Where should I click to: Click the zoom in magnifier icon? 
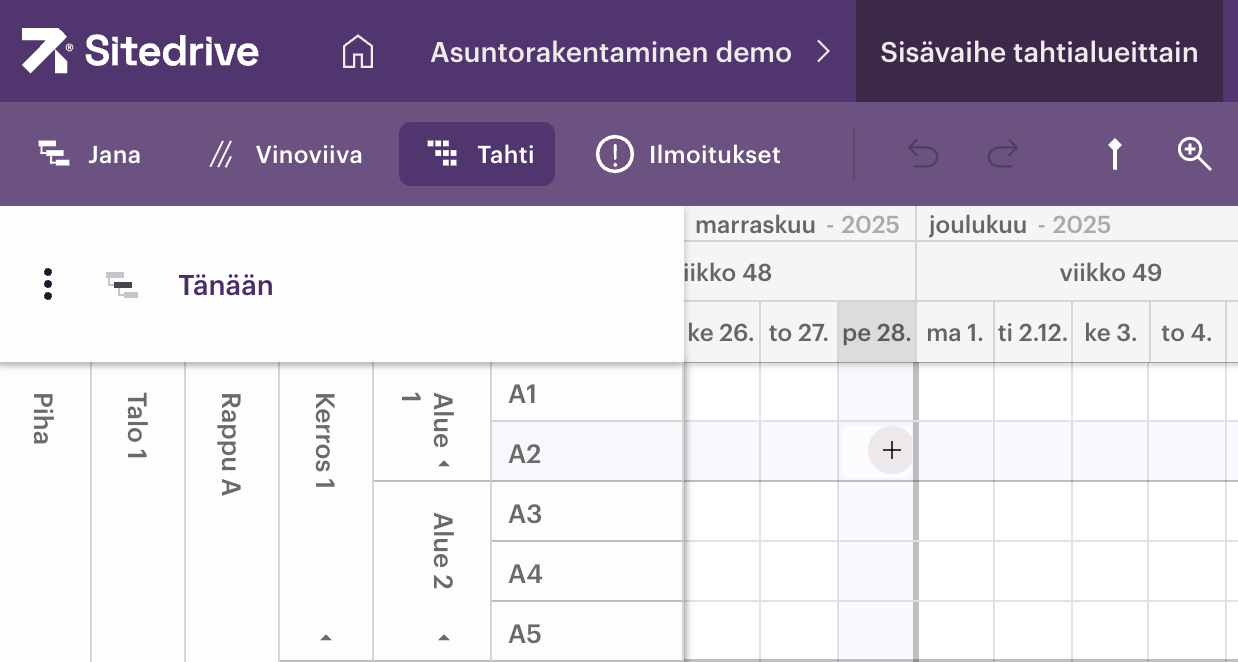pos(1194,154)
